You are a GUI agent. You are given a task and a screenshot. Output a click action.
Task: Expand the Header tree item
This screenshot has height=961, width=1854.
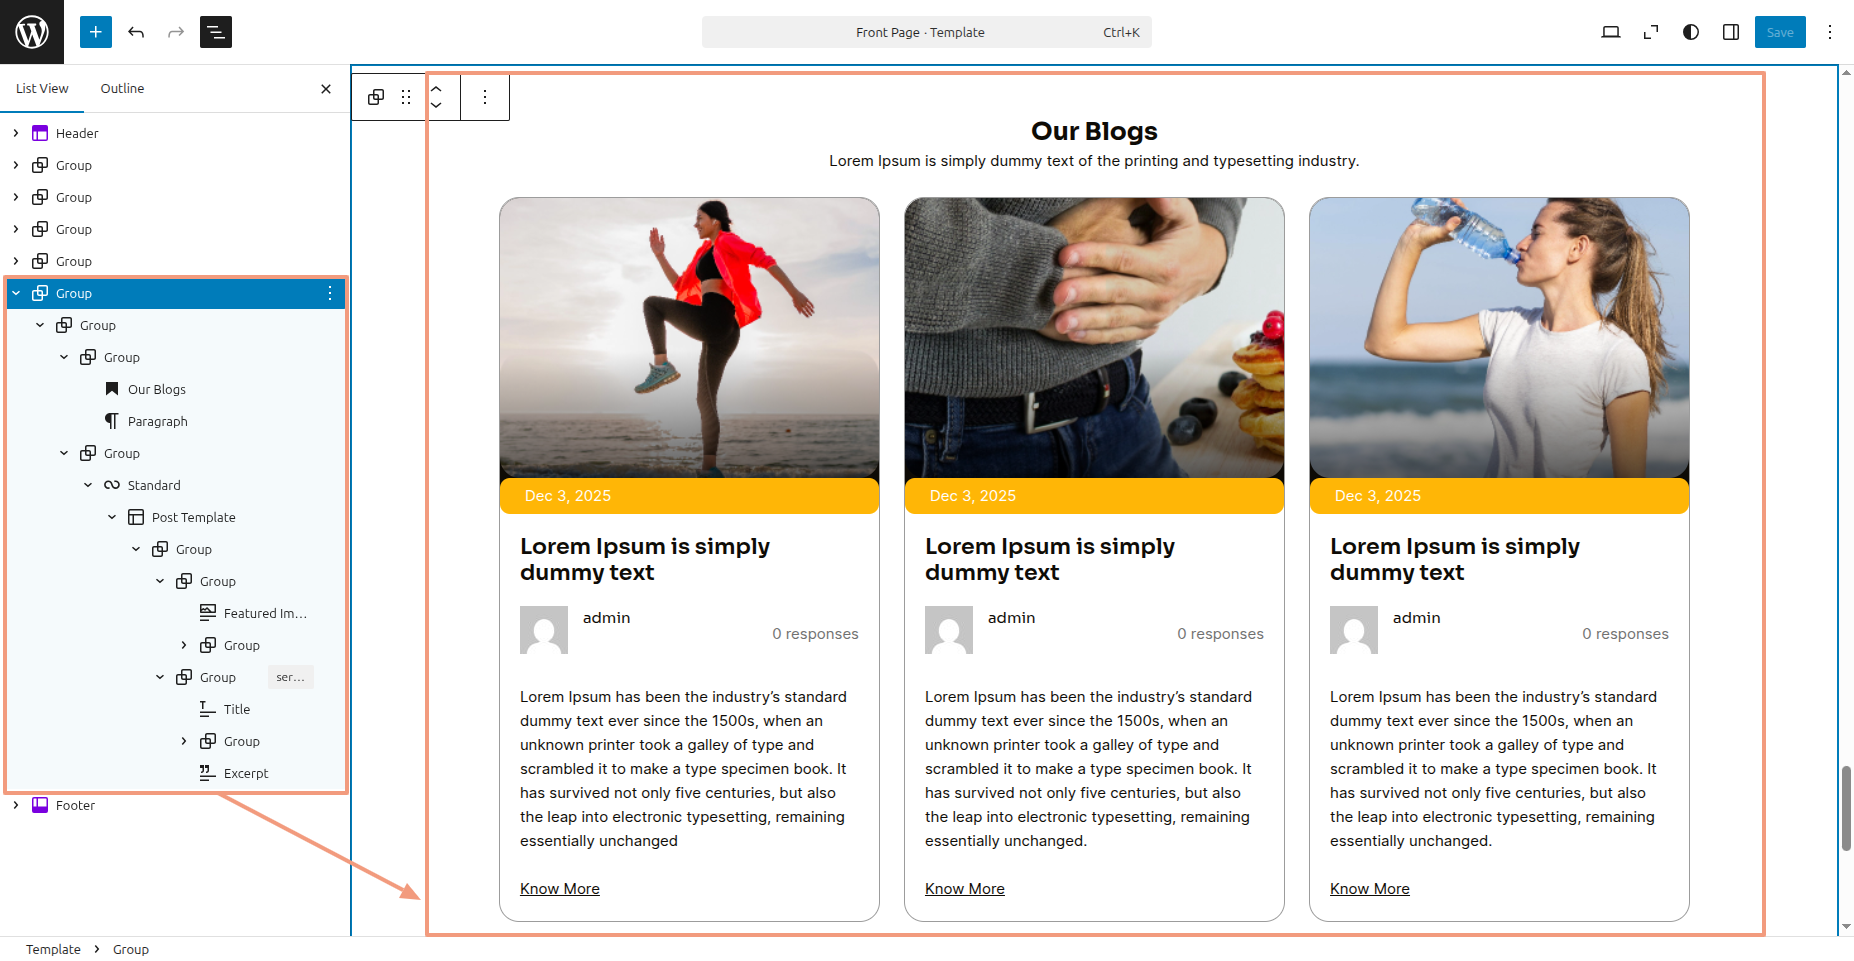tap(16, 133)
